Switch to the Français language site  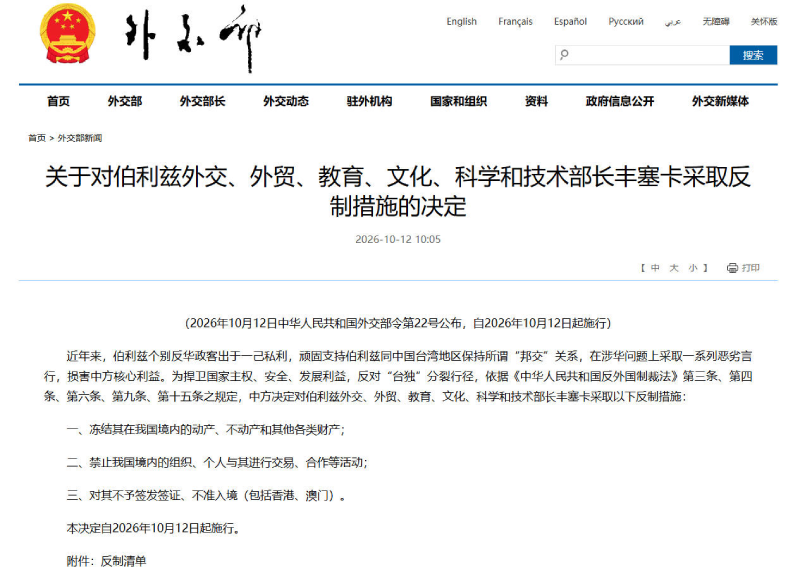coord(515,21)
